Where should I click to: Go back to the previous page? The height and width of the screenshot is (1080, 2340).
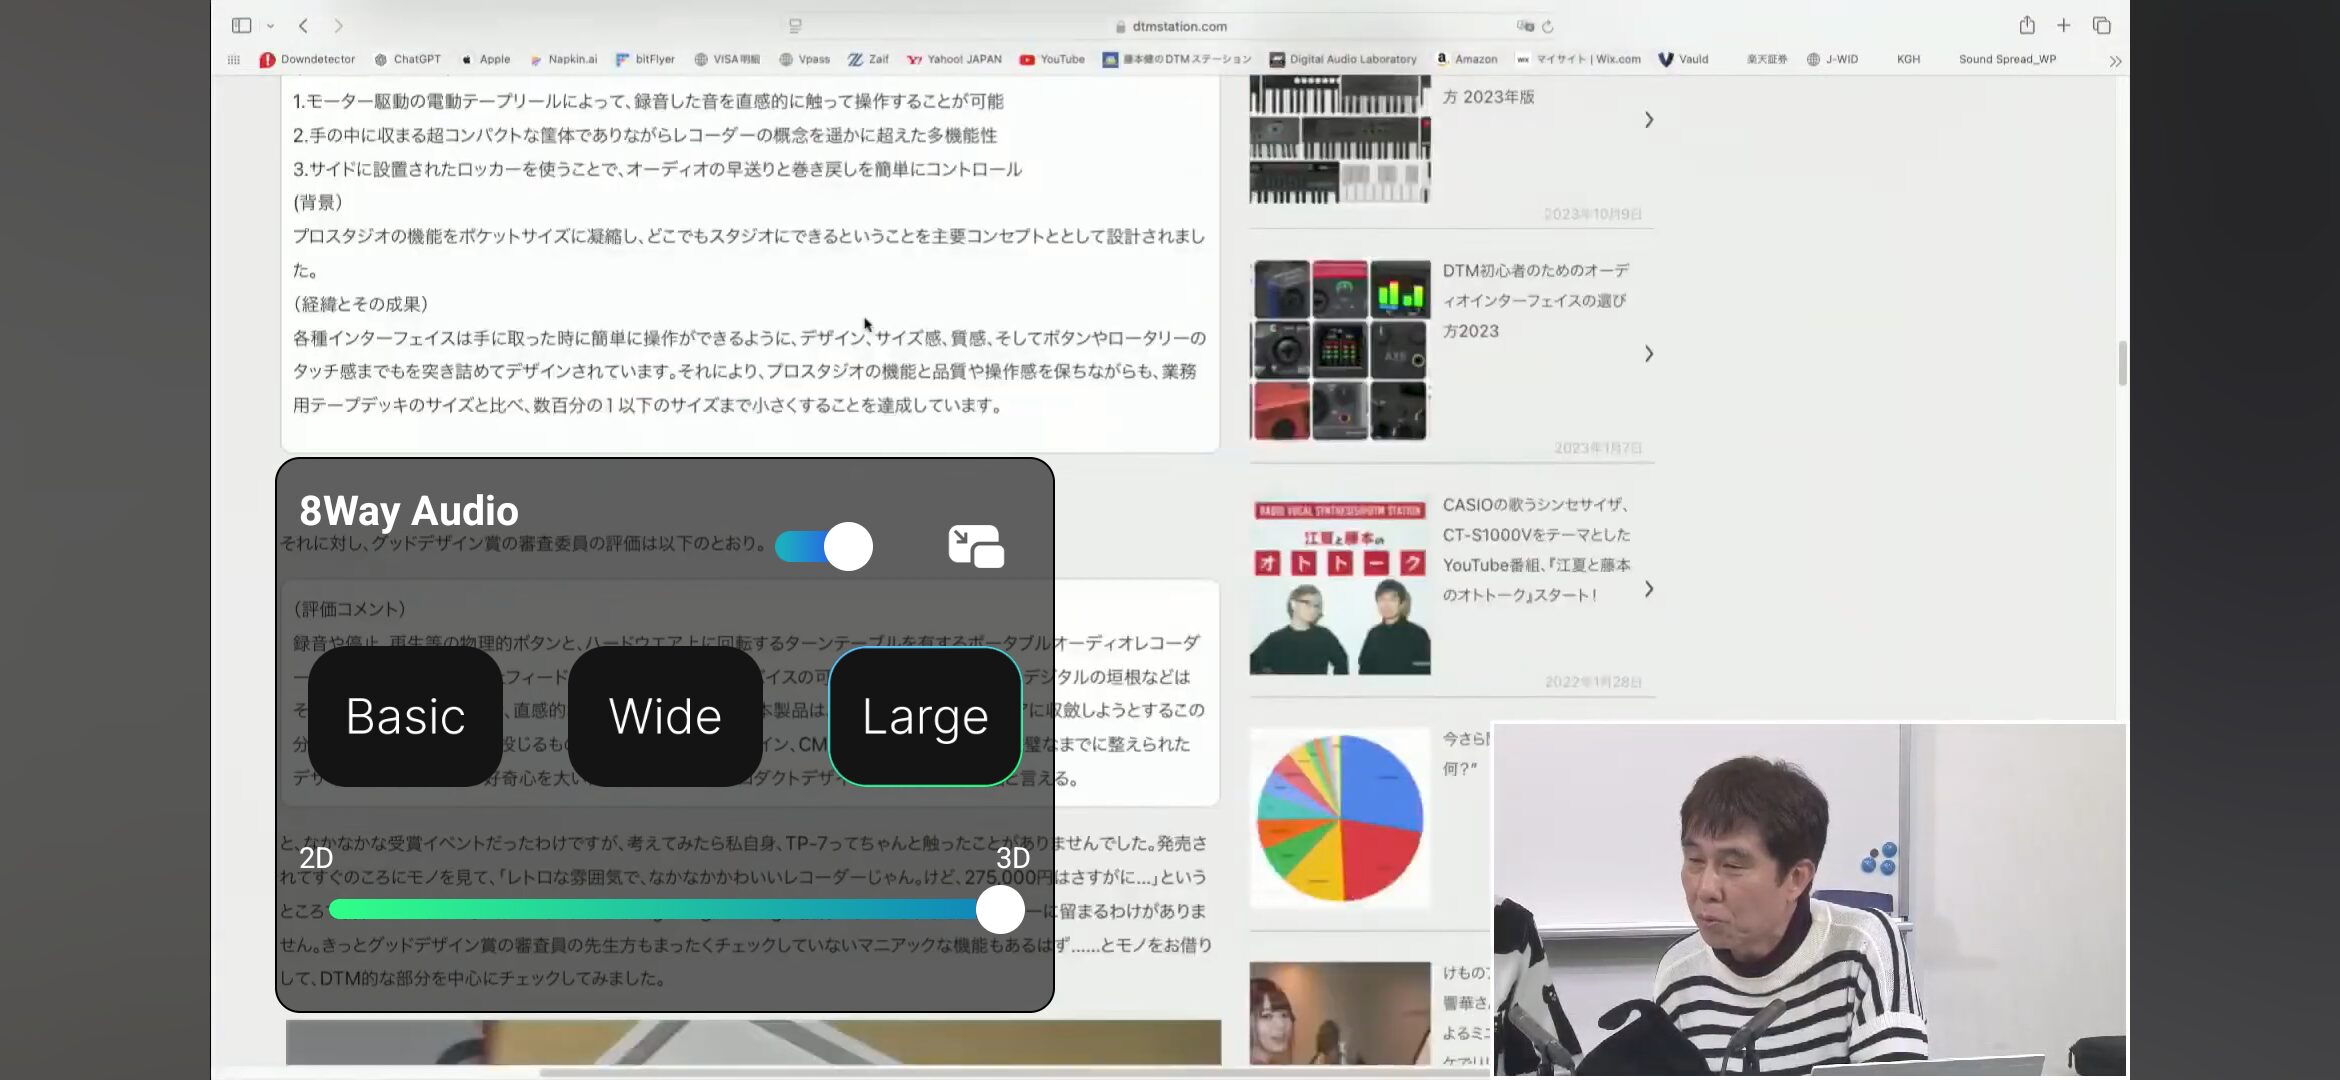[303, 26]
